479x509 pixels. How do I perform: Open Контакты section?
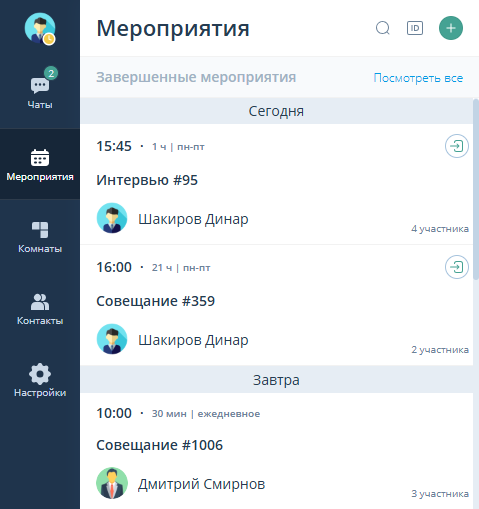40,309
